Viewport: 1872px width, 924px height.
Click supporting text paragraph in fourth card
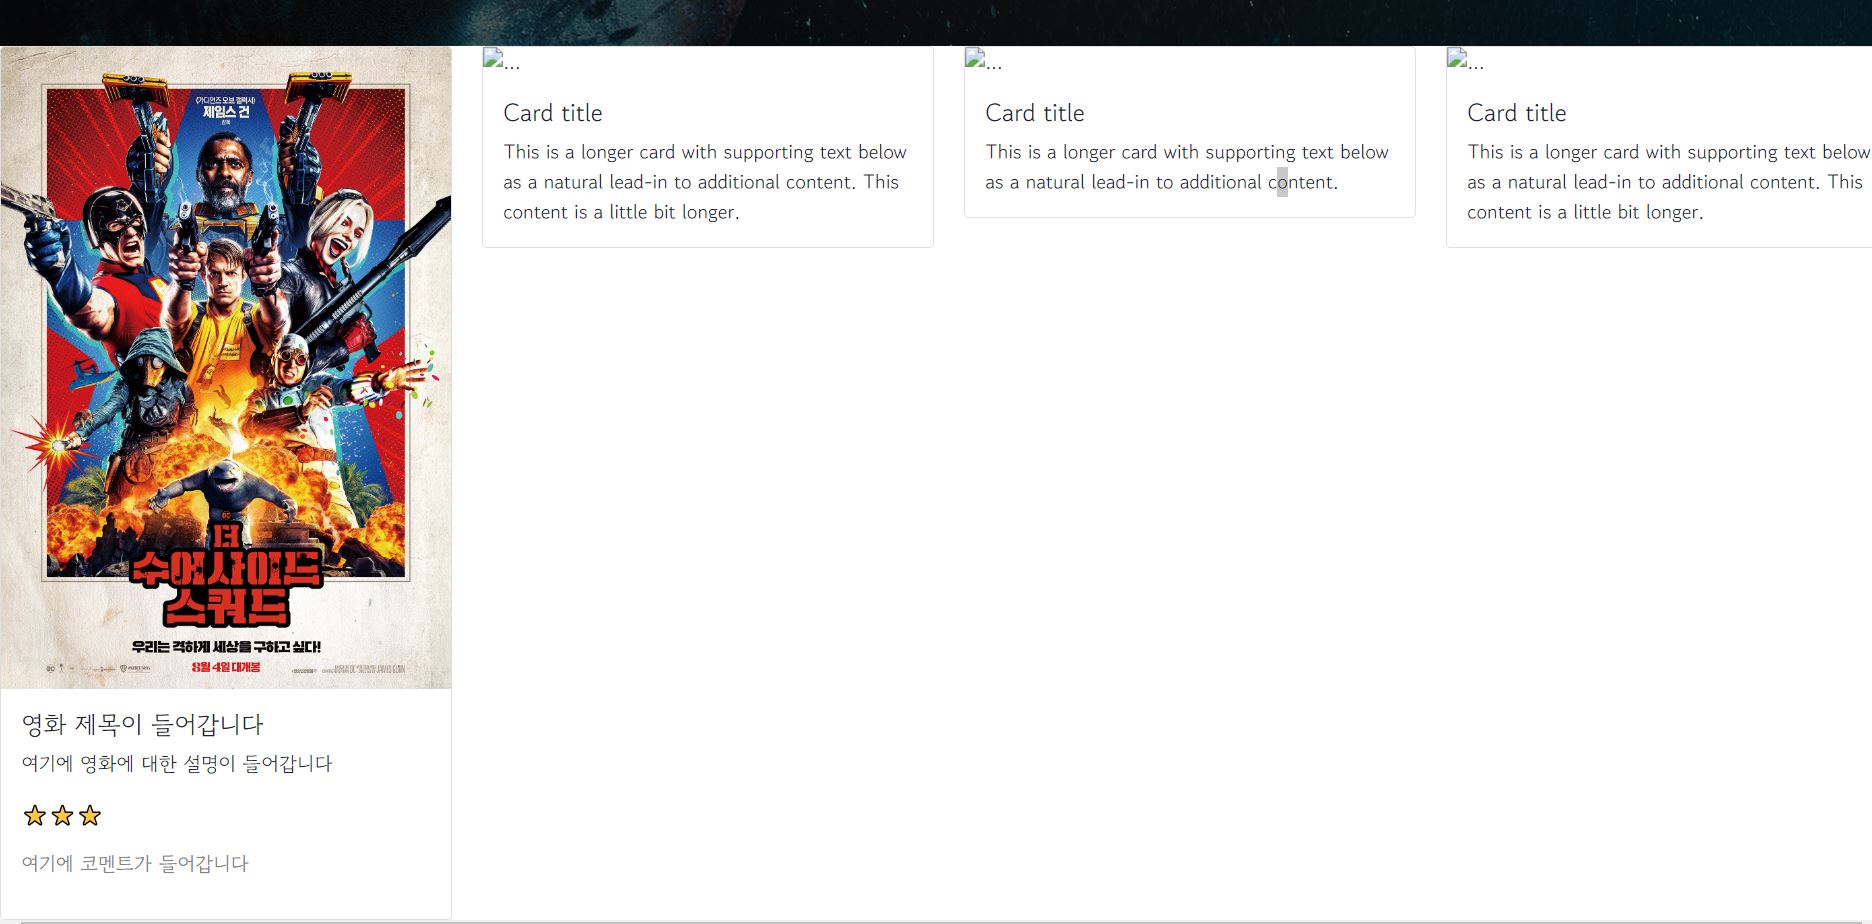(x=1668, y=182)
